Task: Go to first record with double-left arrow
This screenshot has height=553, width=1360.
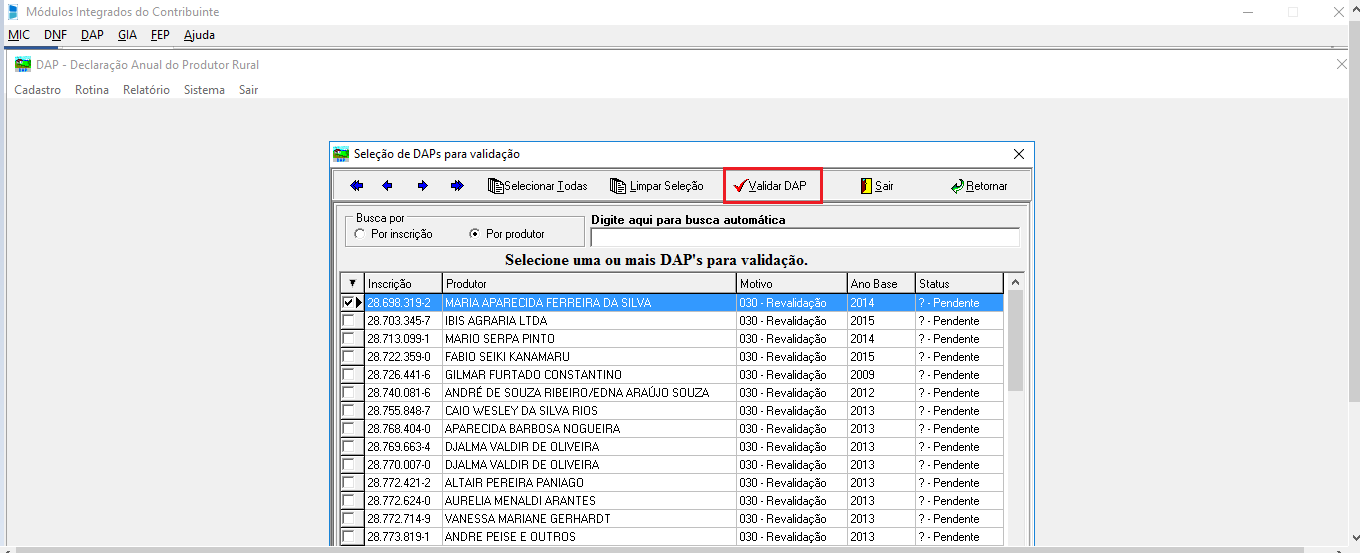Action: (357, 186)
